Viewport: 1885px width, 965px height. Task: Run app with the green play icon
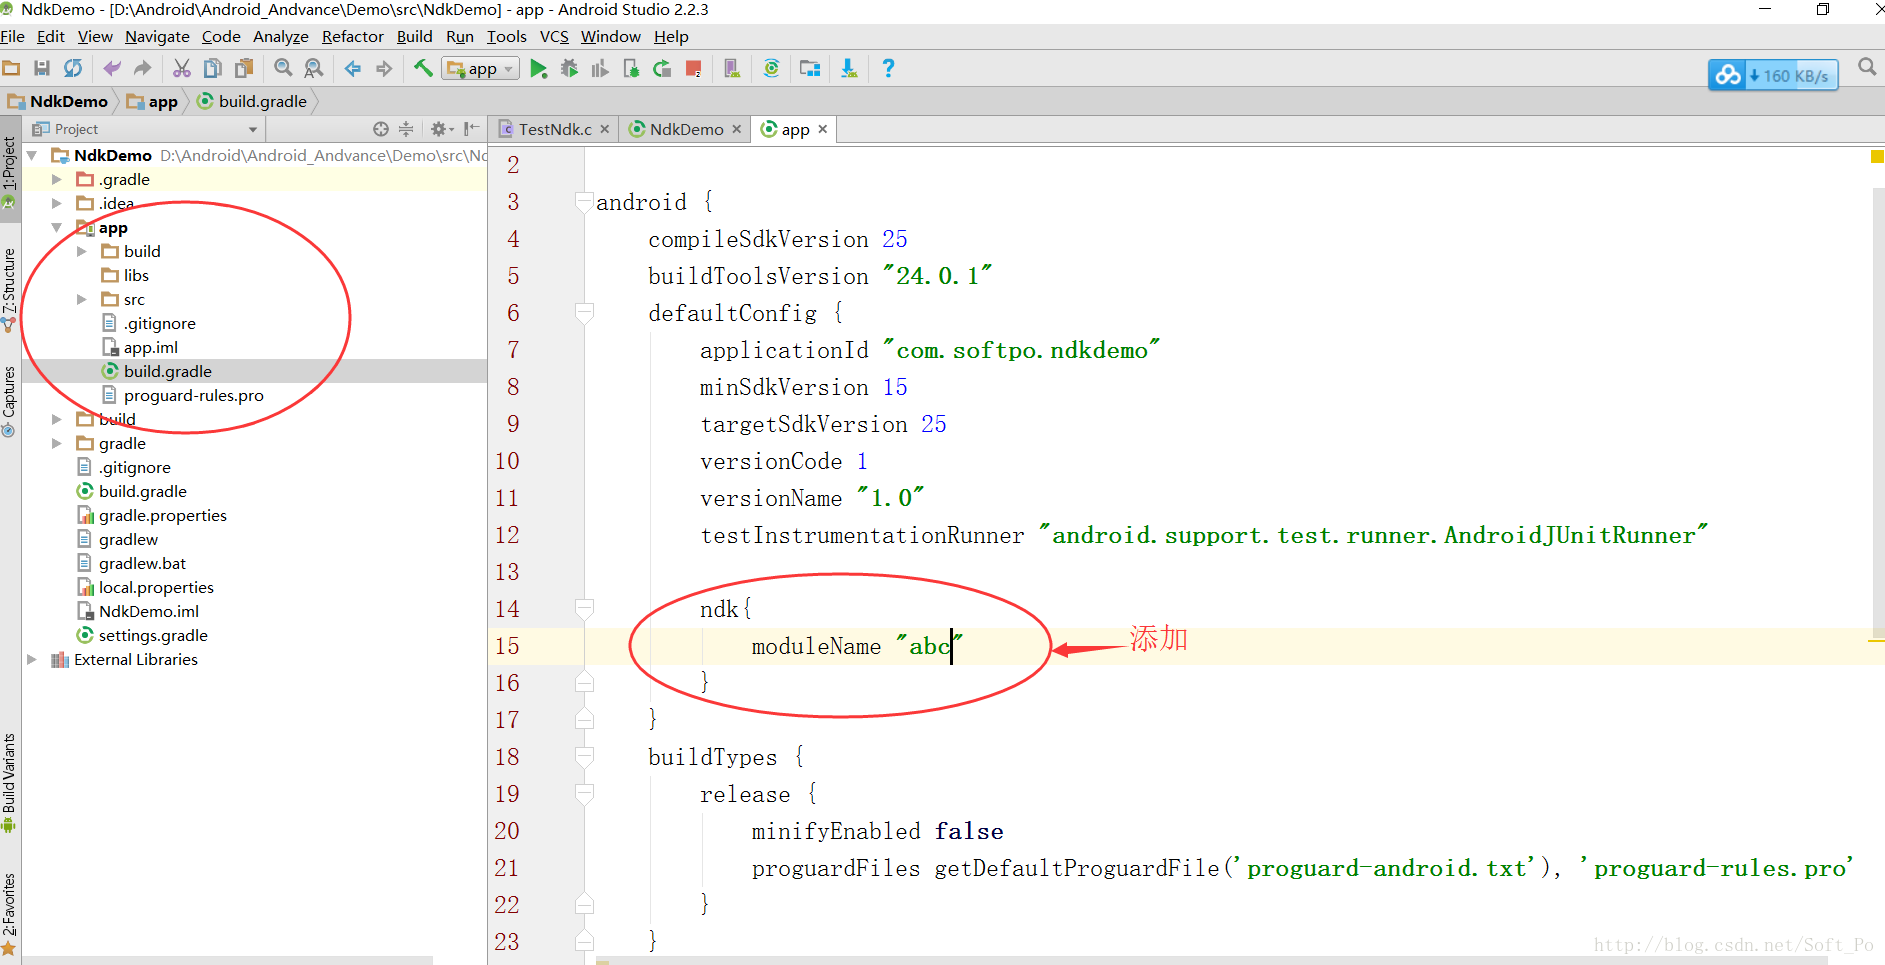(539, 69)
